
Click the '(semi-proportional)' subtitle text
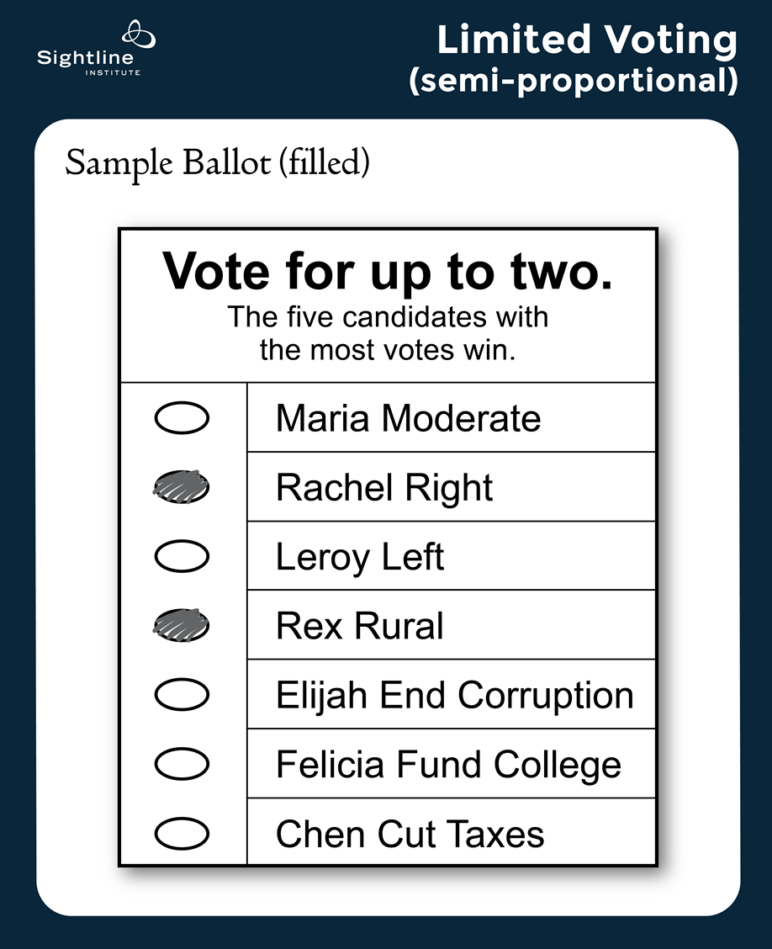click(x=573, y=82)
